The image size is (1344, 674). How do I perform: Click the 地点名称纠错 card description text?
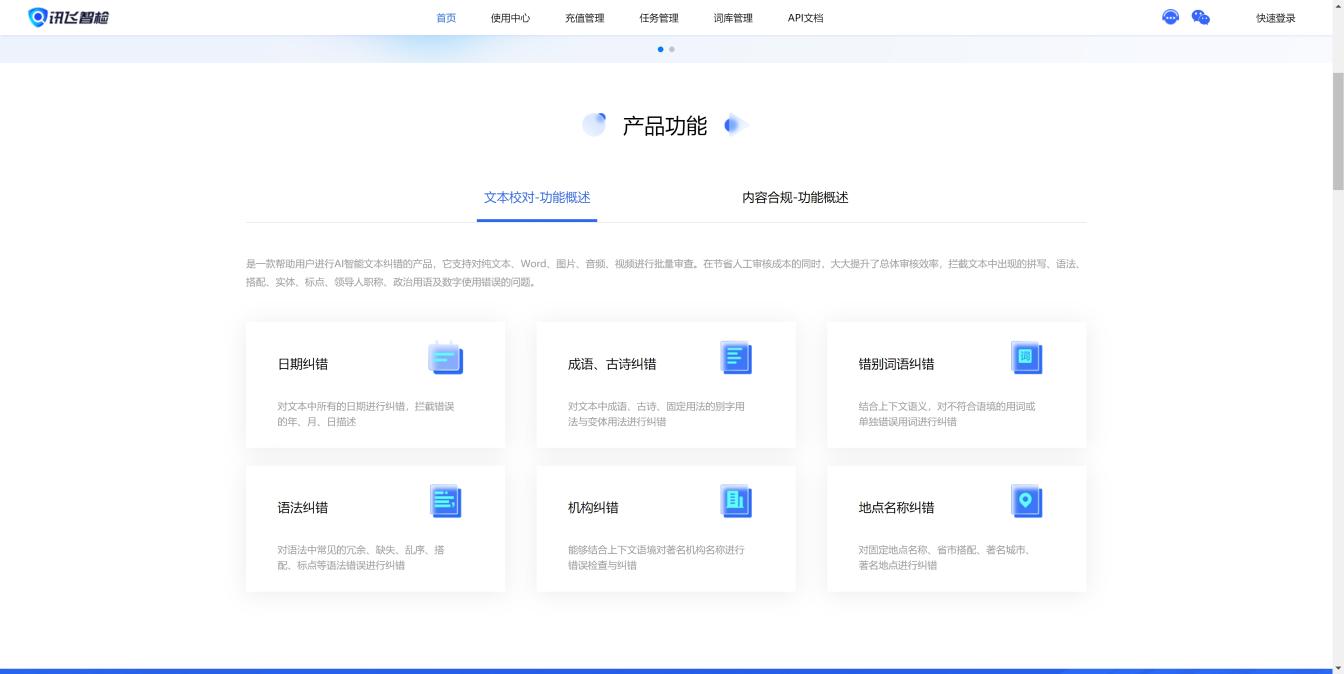point(944,557)
